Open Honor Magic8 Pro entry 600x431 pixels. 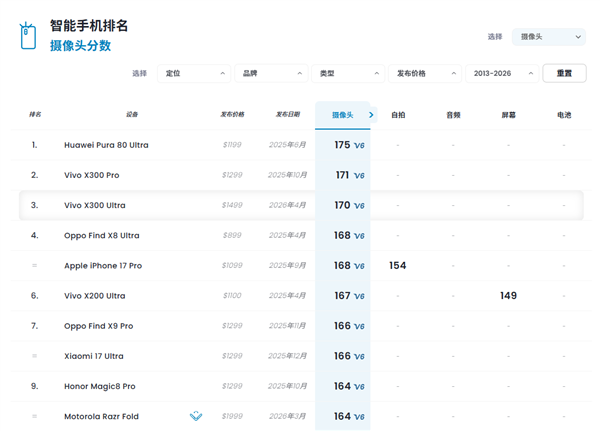point(99,386)
